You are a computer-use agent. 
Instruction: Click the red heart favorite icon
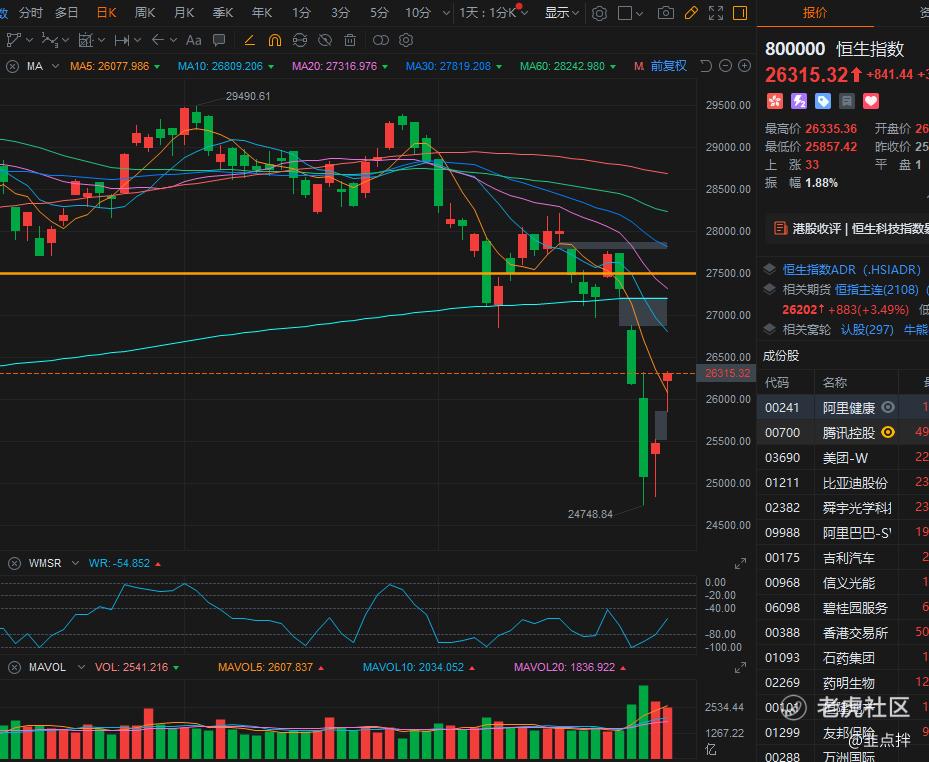870,101
